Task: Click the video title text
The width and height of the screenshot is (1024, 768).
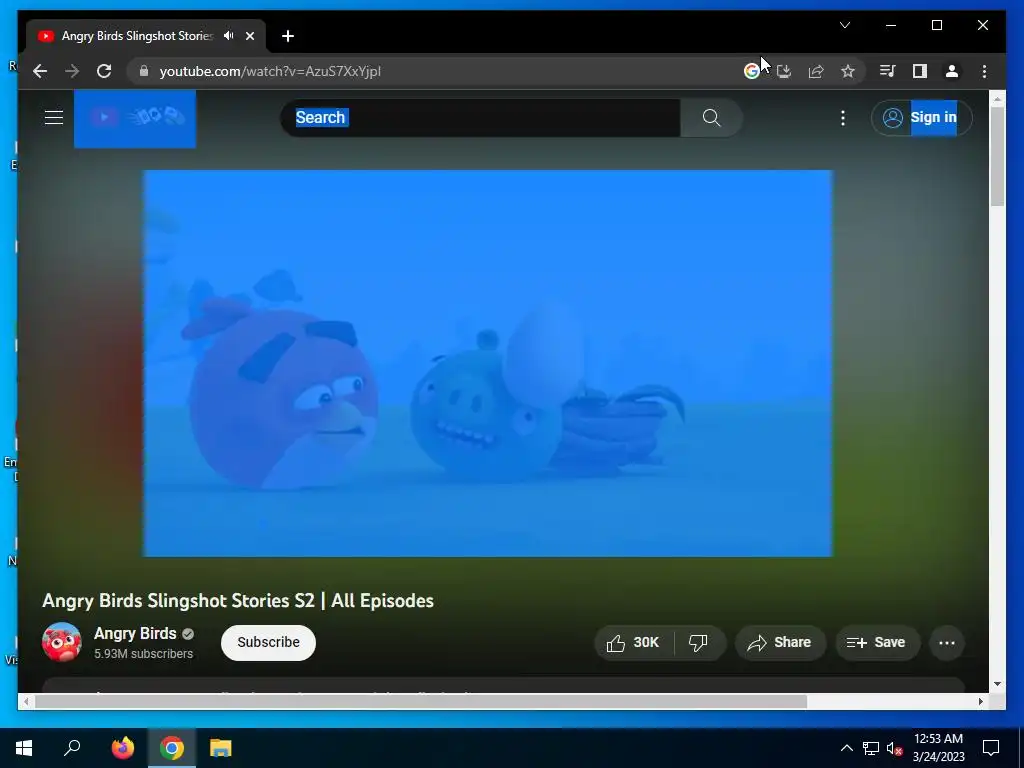Action: pos(238,601)
